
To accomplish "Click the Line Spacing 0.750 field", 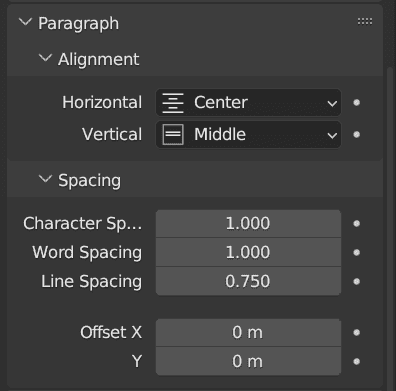I will pos(248,281).
